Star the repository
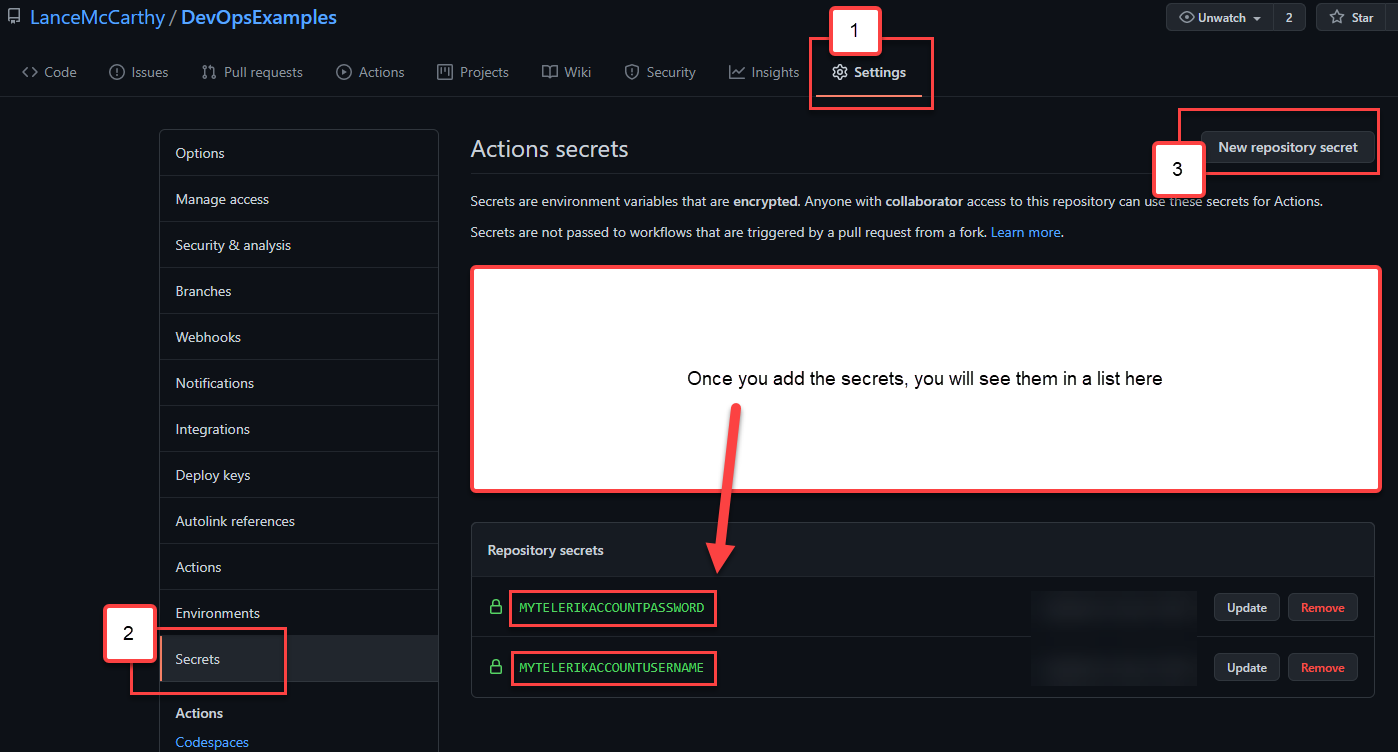The width and height of the screenshot is (1398, 752). click(x=1351, y=17)
